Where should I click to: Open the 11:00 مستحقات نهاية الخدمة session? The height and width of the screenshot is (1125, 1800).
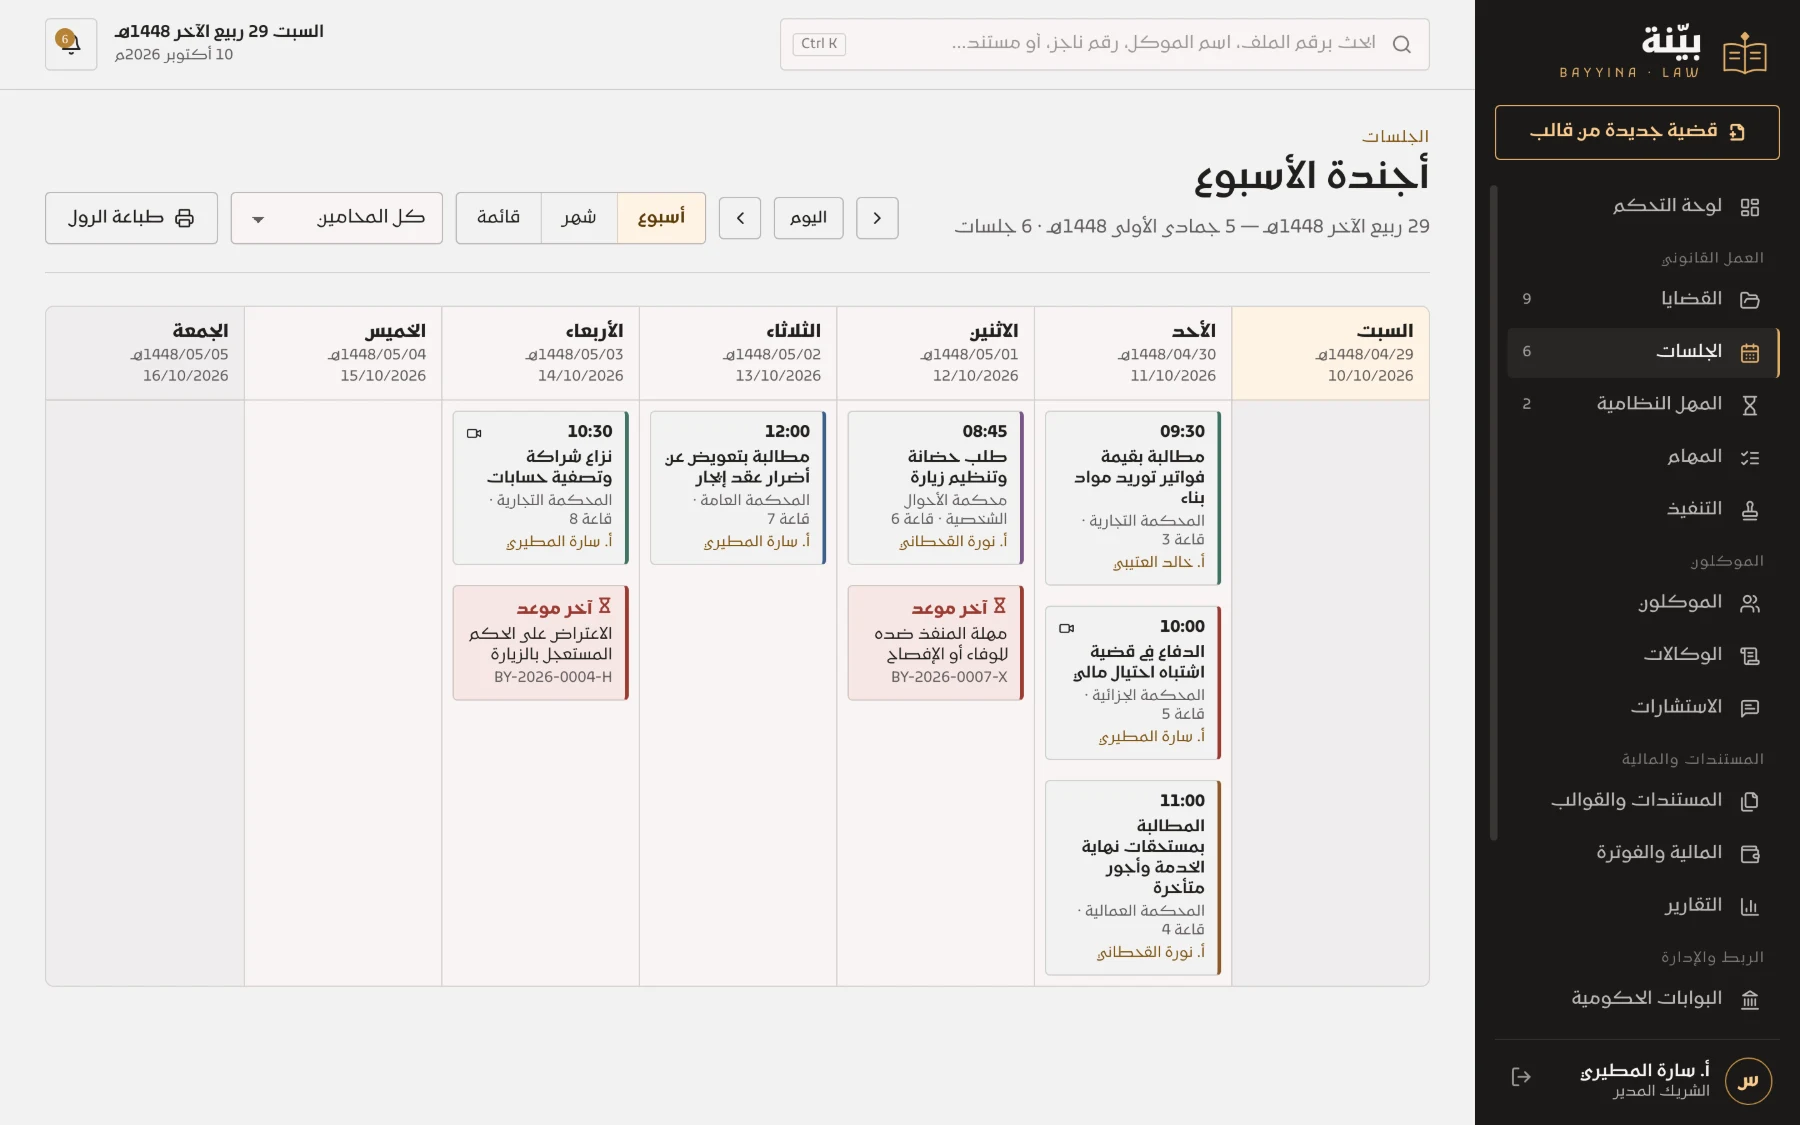point(1133,877)
